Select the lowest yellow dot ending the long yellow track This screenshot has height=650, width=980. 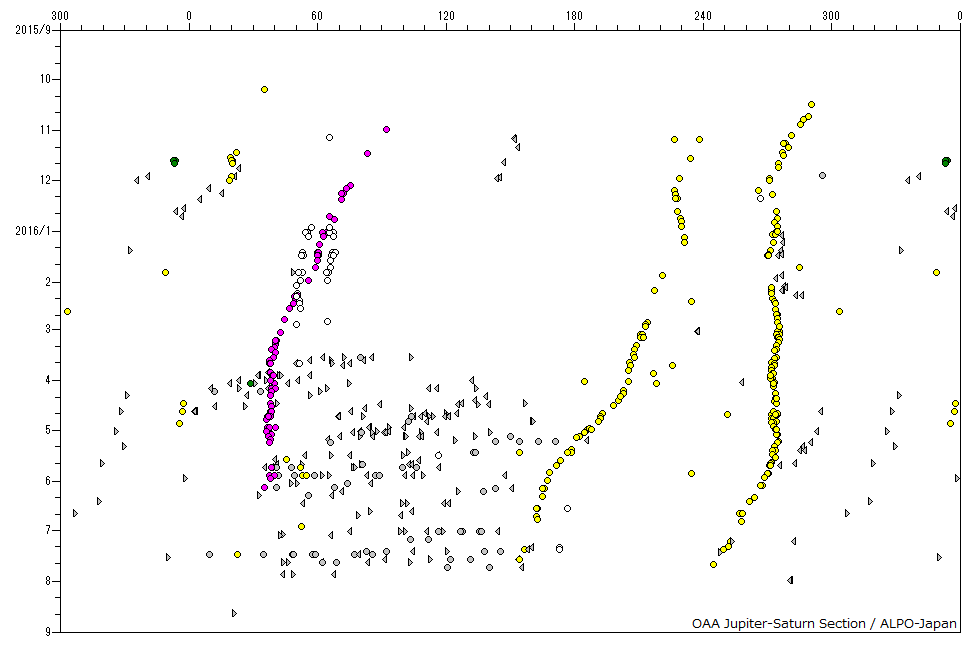[713, 564]
